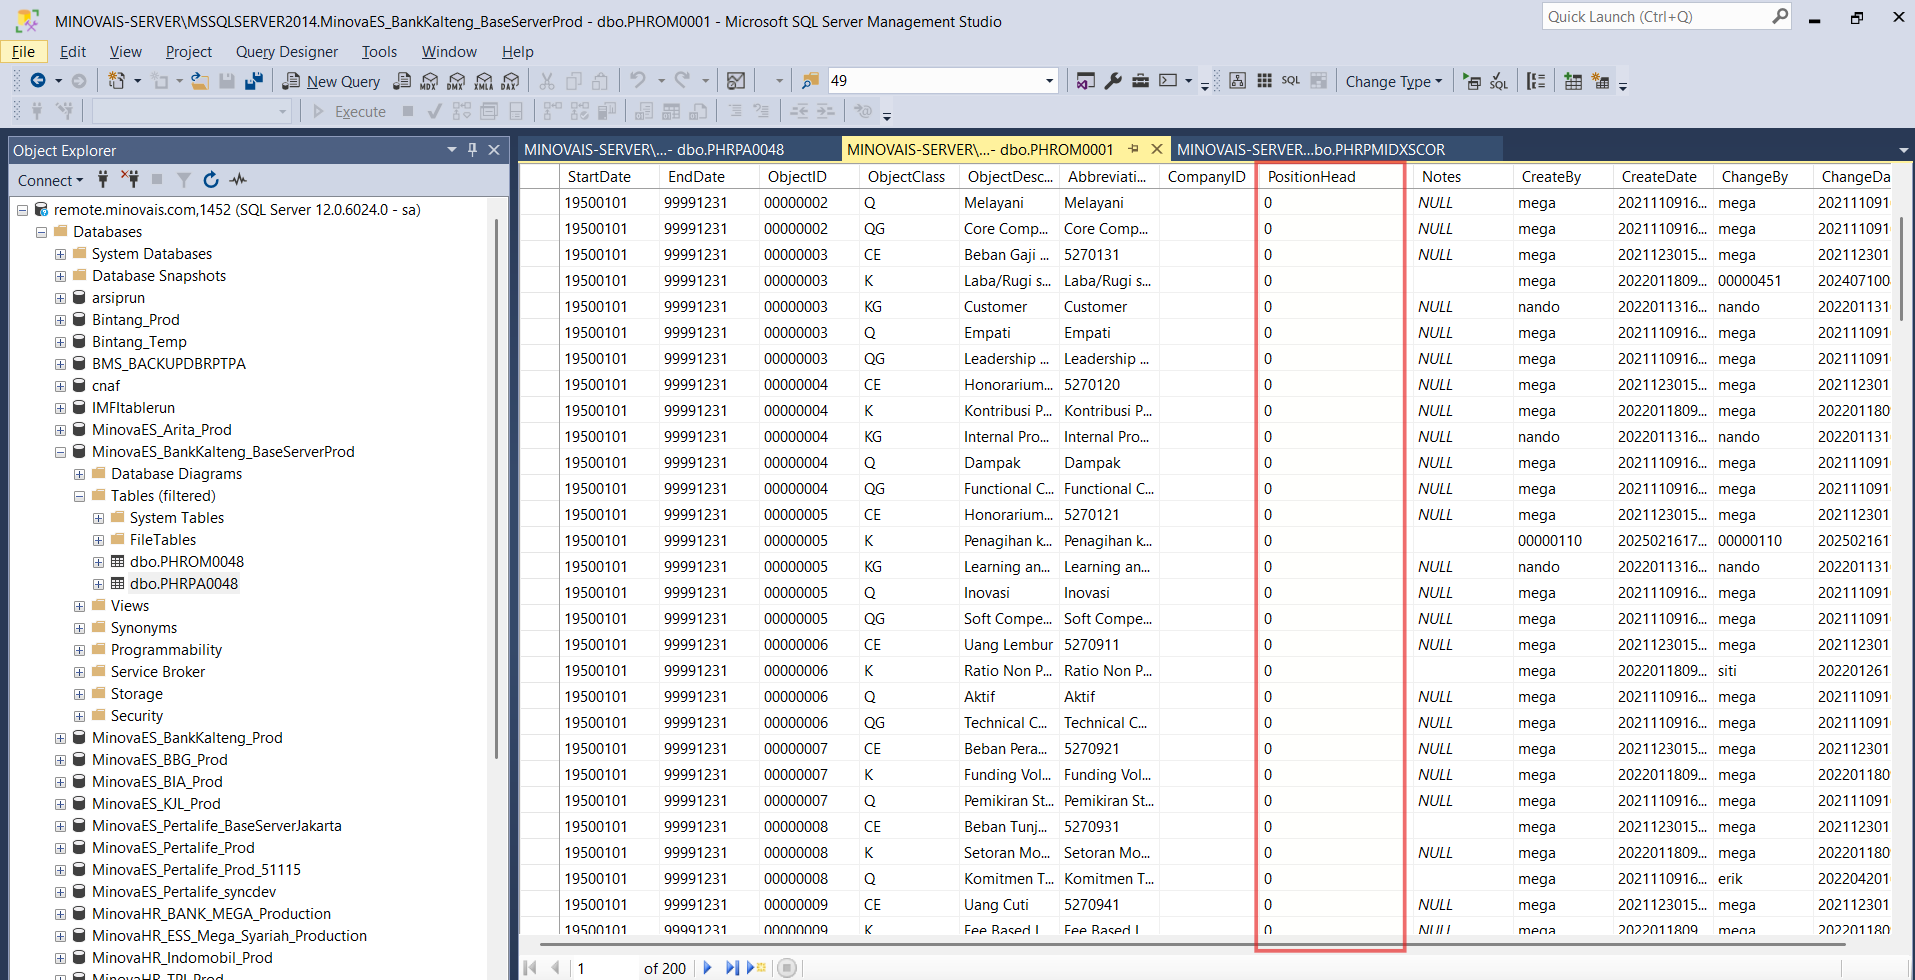Click the Open File folder icon

[200, 81]
